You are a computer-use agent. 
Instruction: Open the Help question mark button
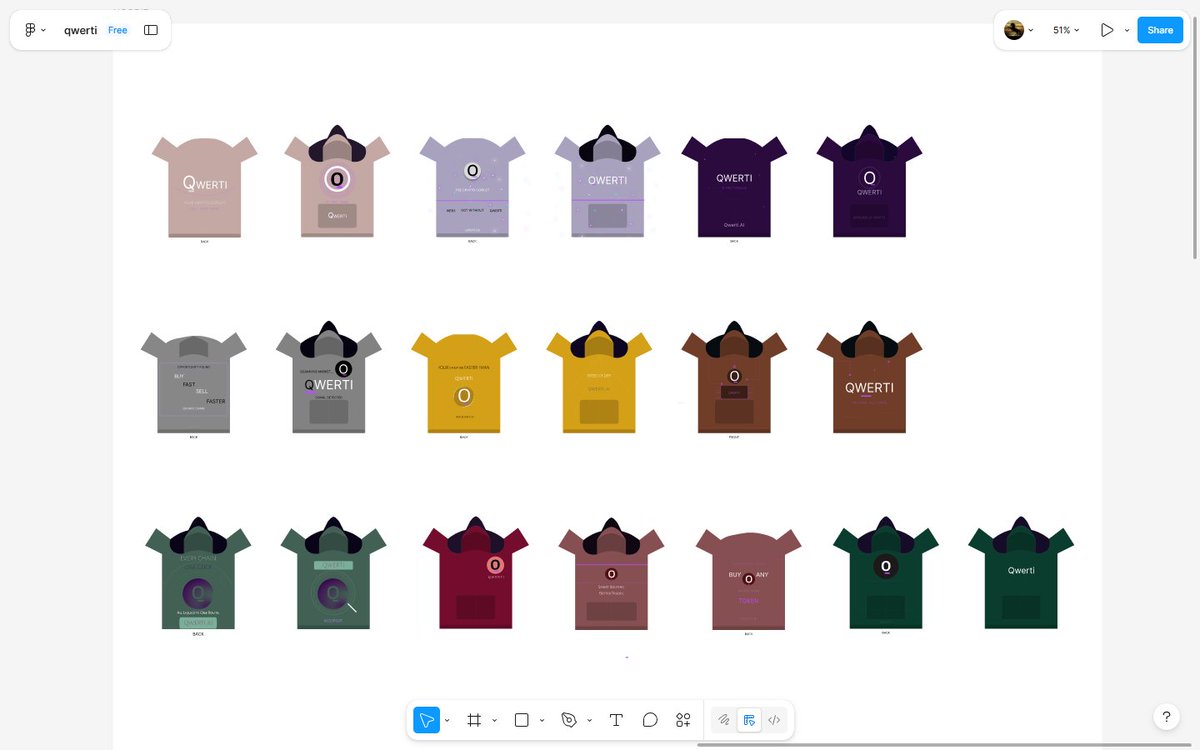[x=1166, y=717]
